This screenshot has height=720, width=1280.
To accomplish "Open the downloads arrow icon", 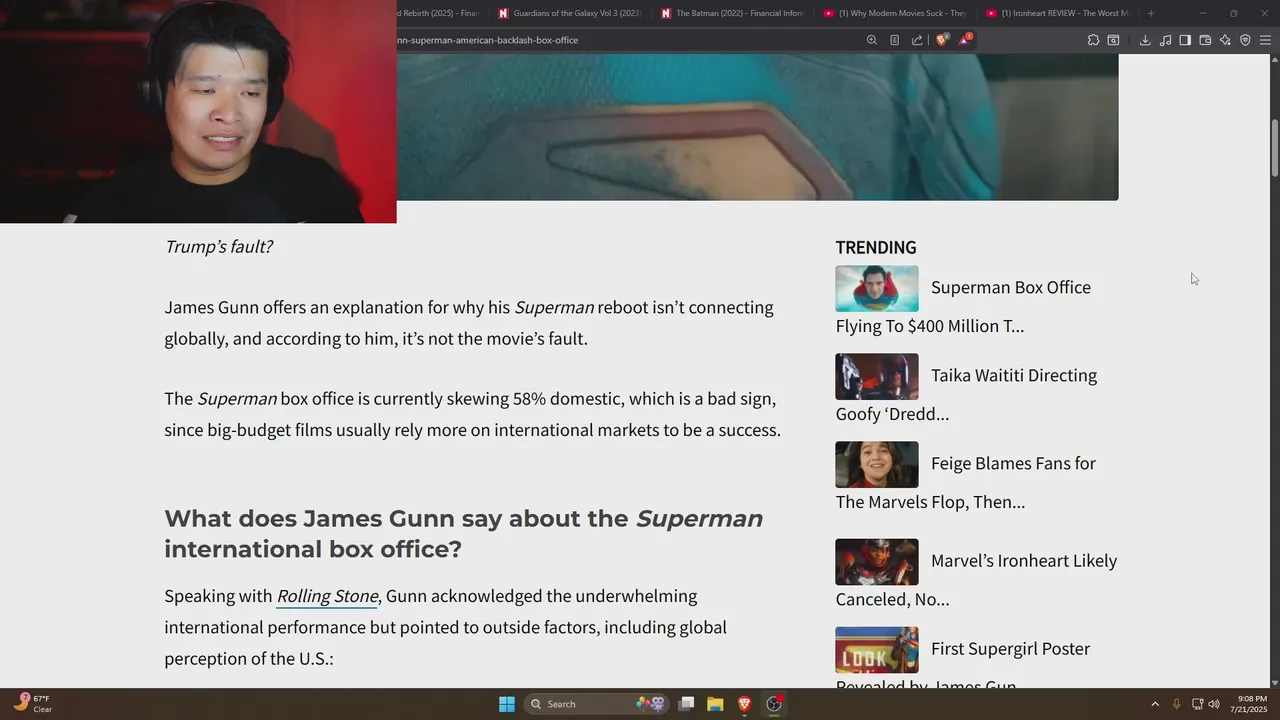I will pos(1145,40).
